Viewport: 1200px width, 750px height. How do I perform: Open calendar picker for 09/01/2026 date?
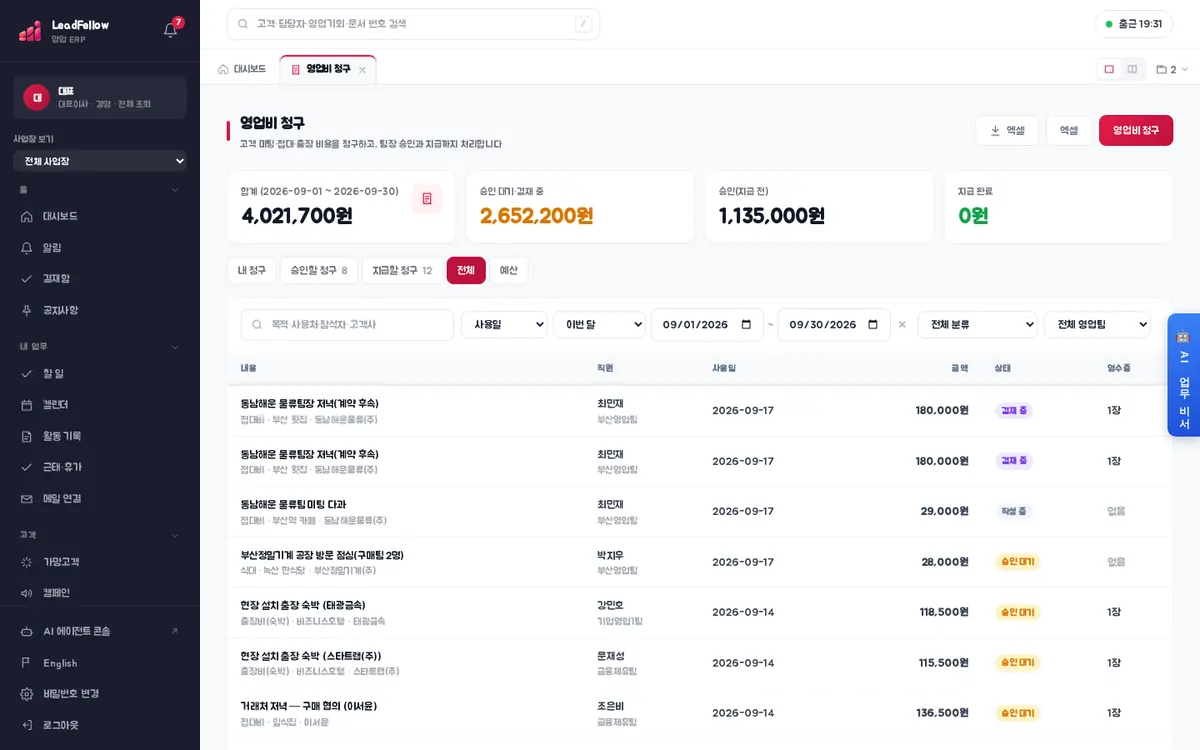[746, 325]
